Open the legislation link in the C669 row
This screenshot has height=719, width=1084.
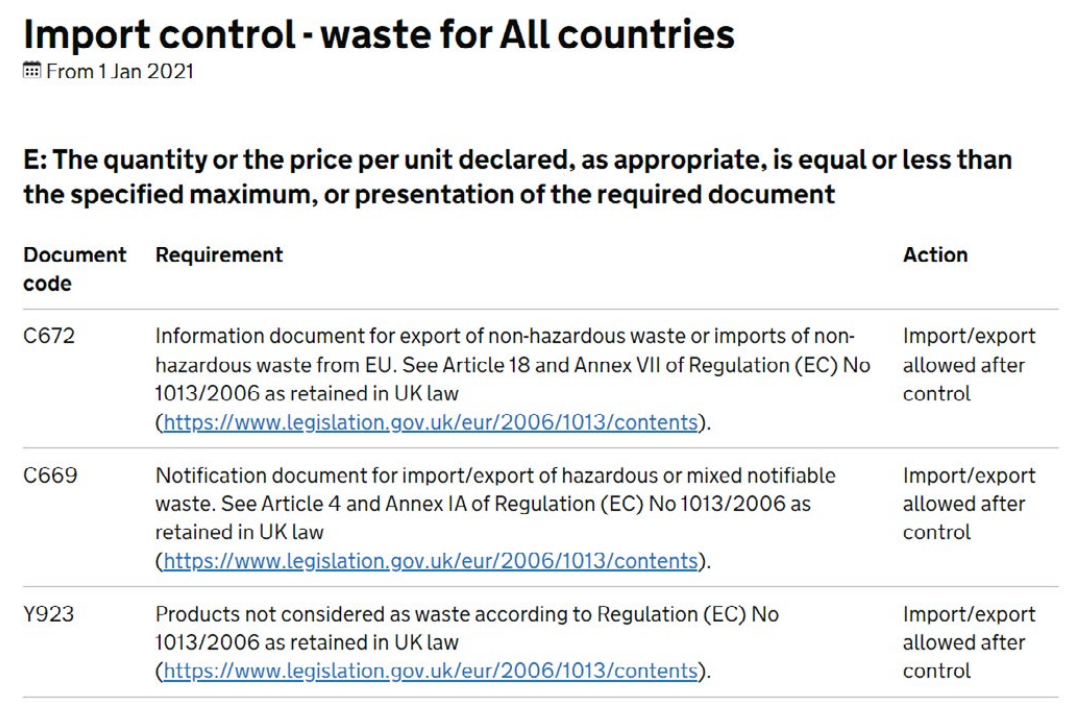click(x=430, y=560)
